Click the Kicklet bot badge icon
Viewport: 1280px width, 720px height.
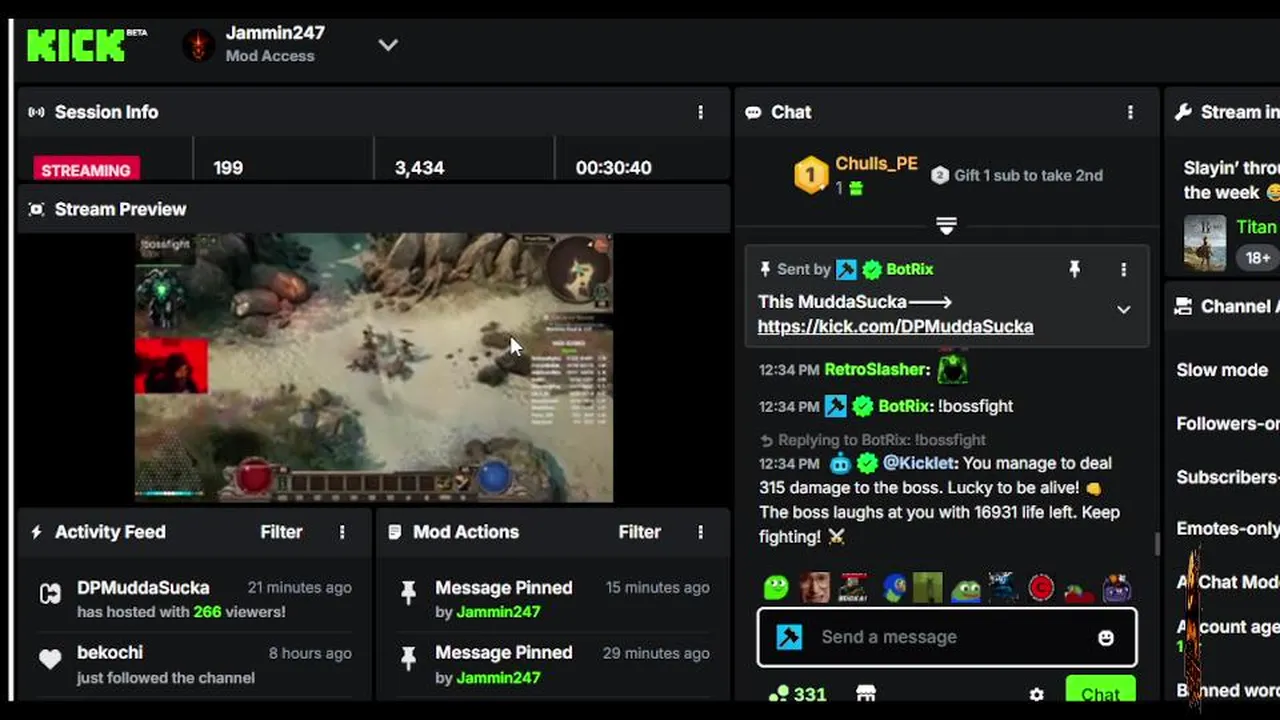[x=839, y=463]
